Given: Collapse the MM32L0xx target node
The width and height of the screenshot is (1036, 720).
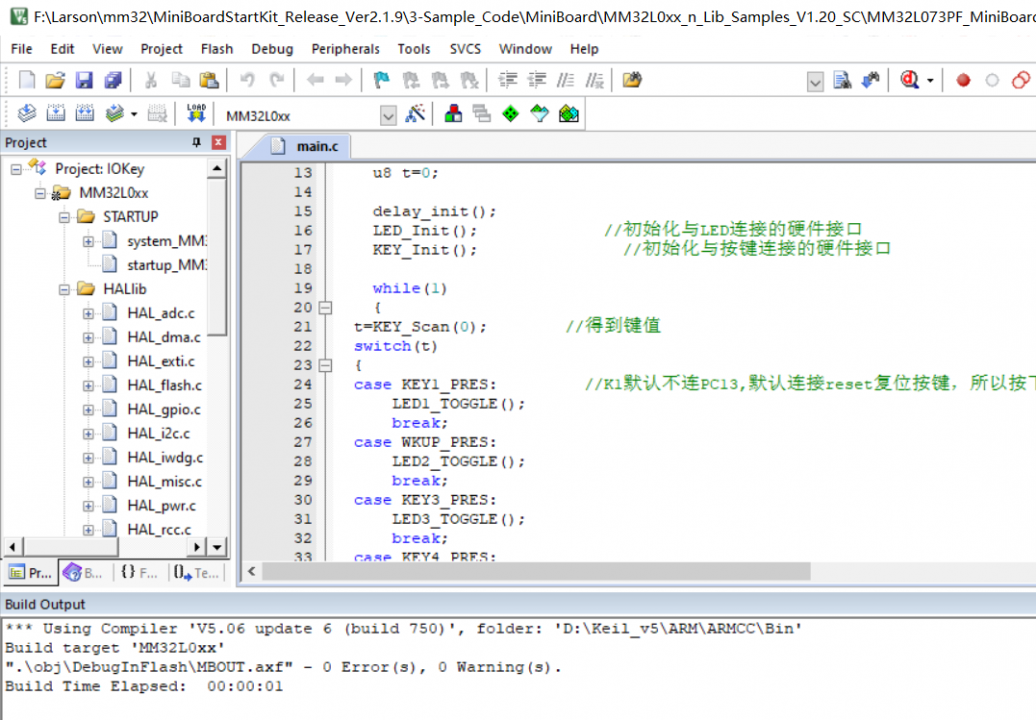Looking at the screenshot, I should click(x=40, y=194).
